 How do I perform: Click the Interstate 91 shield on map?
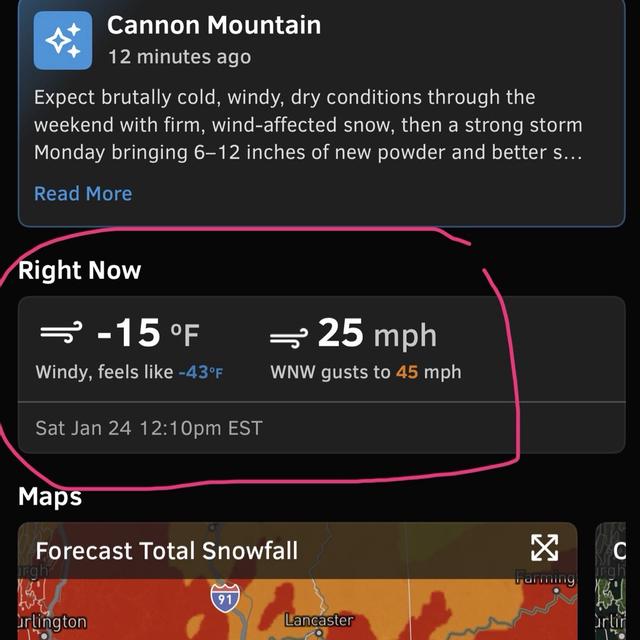pyautogui.click(x=224, y=597)
